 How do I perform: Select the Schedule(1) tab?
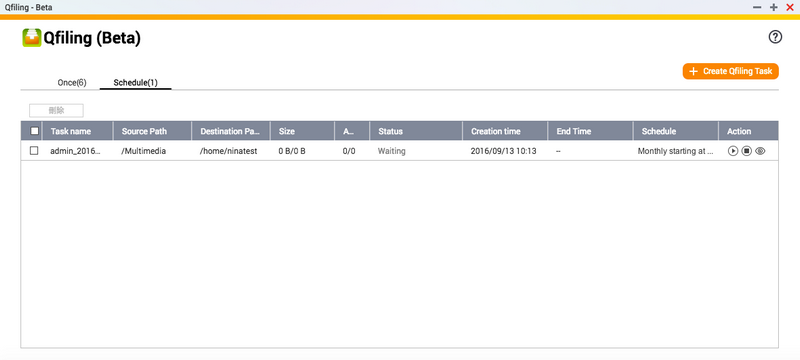click(x=136, y=83)
